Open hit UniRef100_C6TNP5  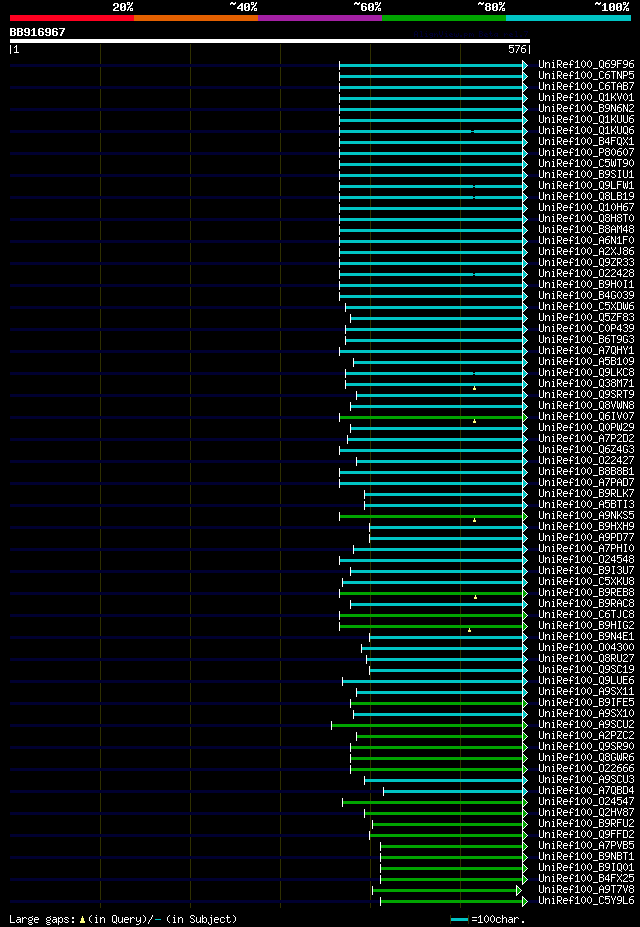pos(586,76)
